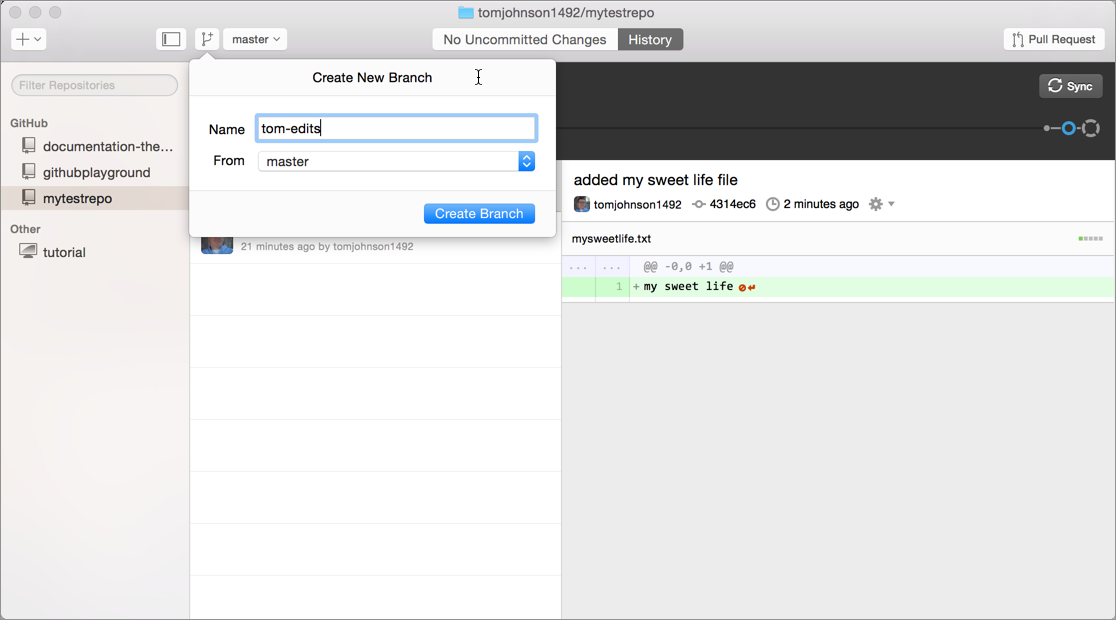The image size is (1116, 620).
Task: Click the create new branch icon
Action: [207, 39]
